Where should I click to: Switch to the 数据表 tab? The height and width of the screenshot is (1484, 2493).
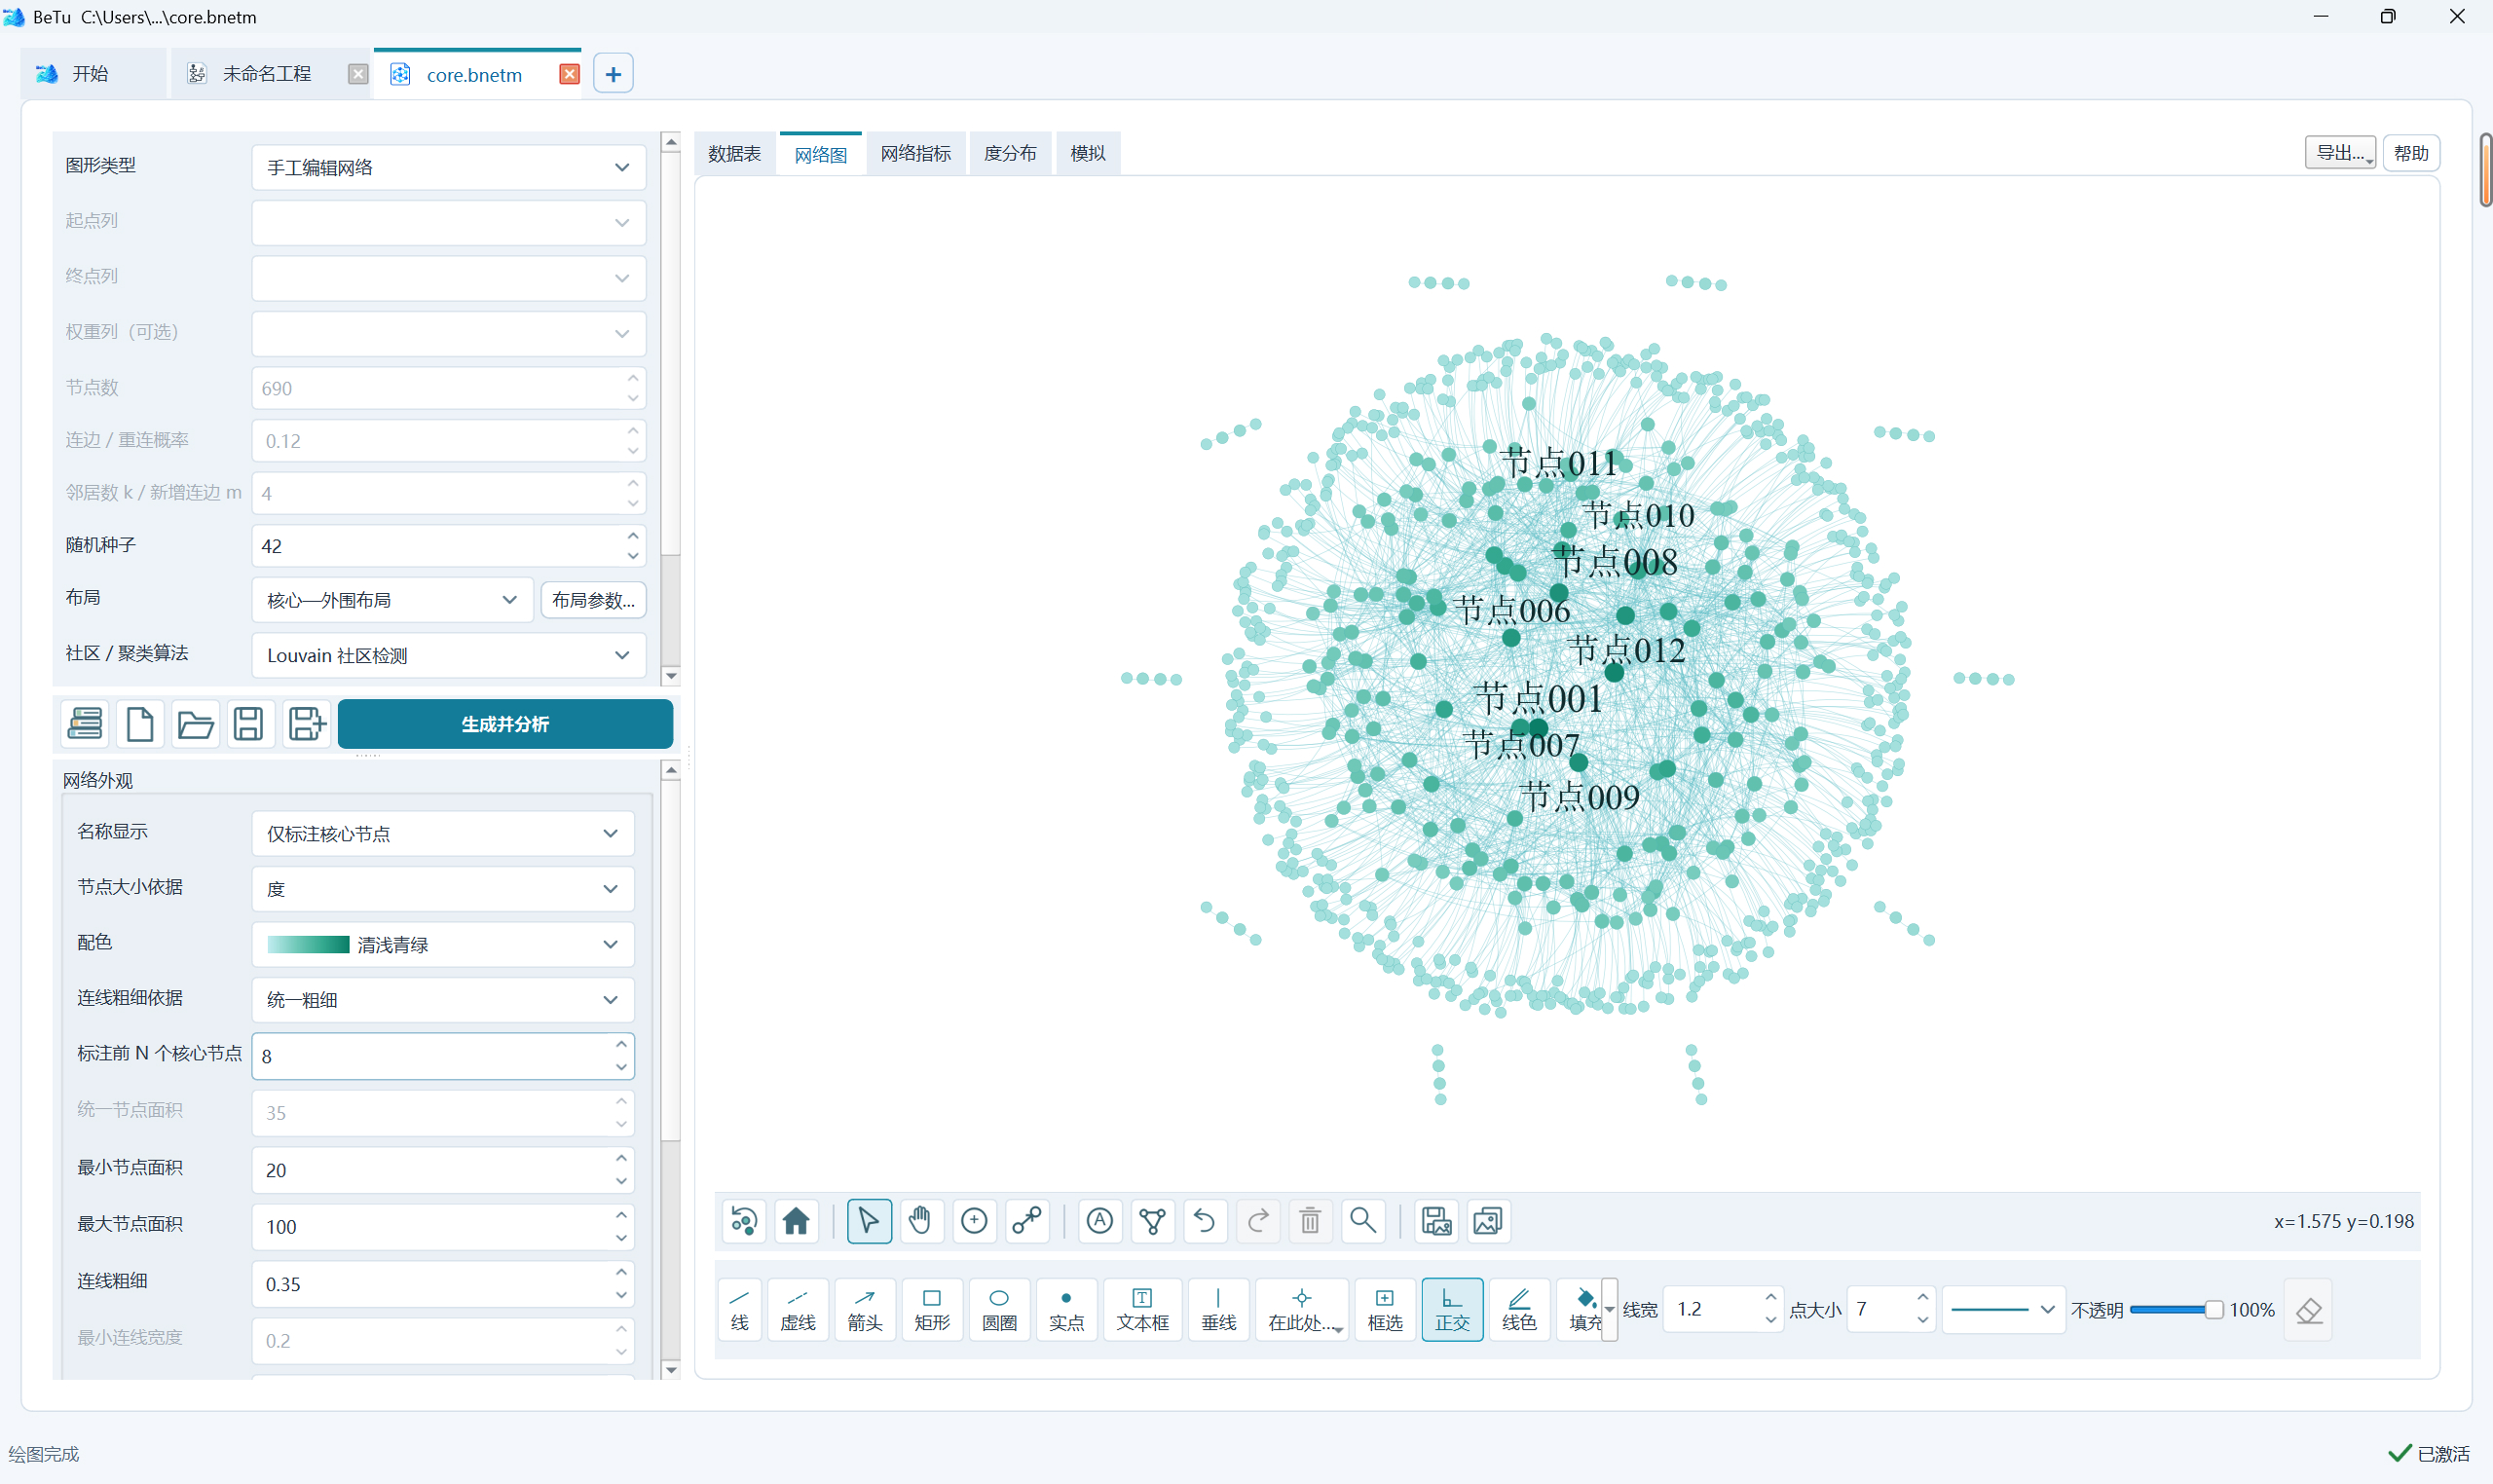point(734,154)
